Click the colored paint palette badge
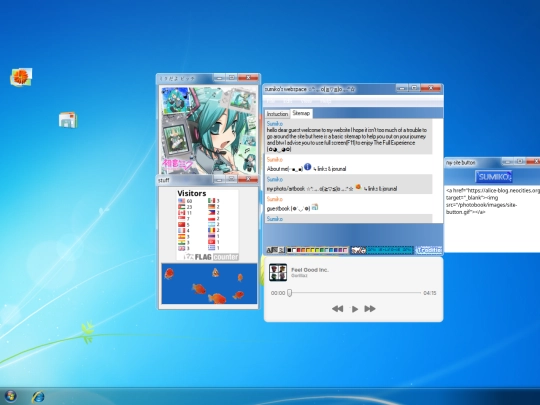This screenshot has height=405, width=540. (318, 250)
